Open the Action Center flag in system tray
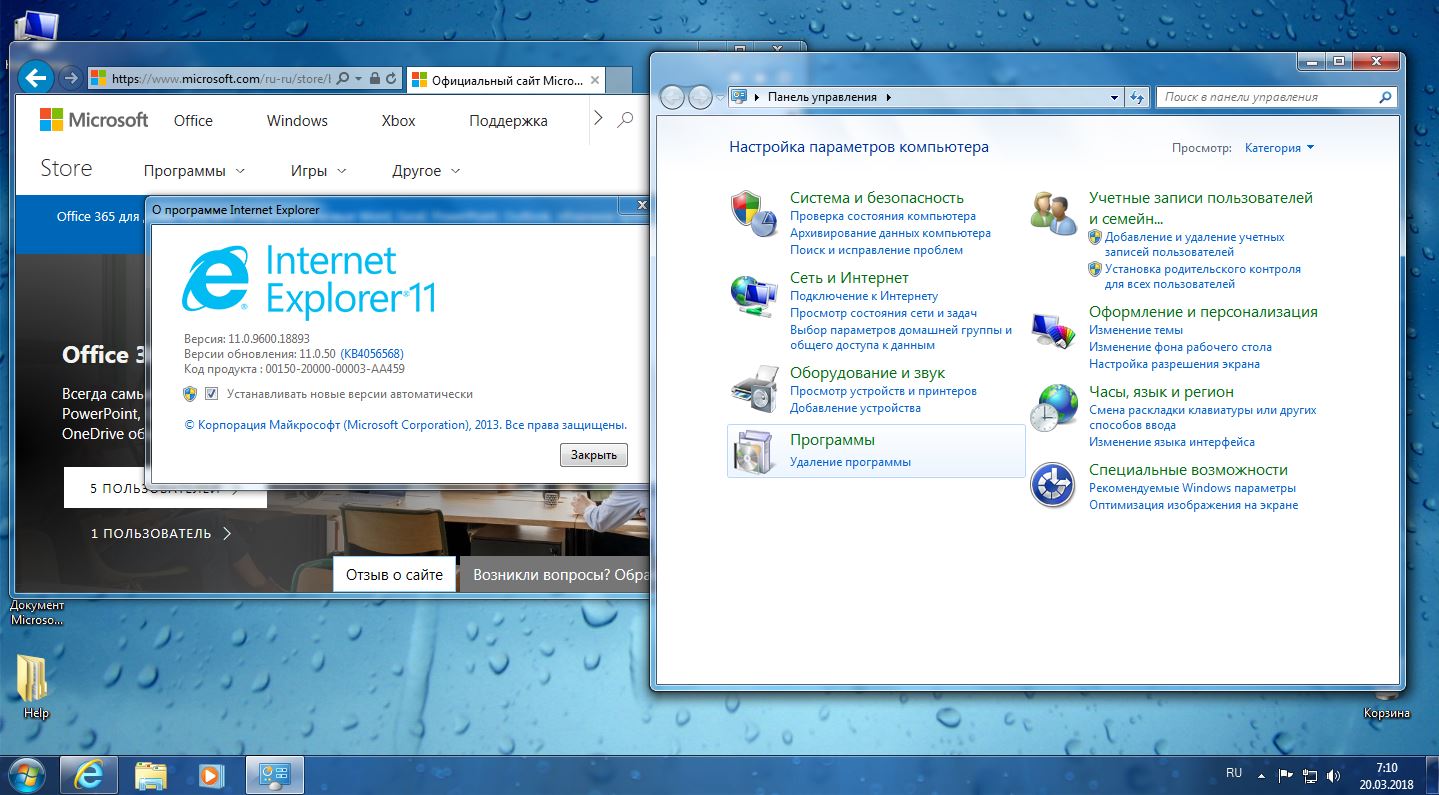This screenshot has width=1439, height=795. (x=1286, y=775)
